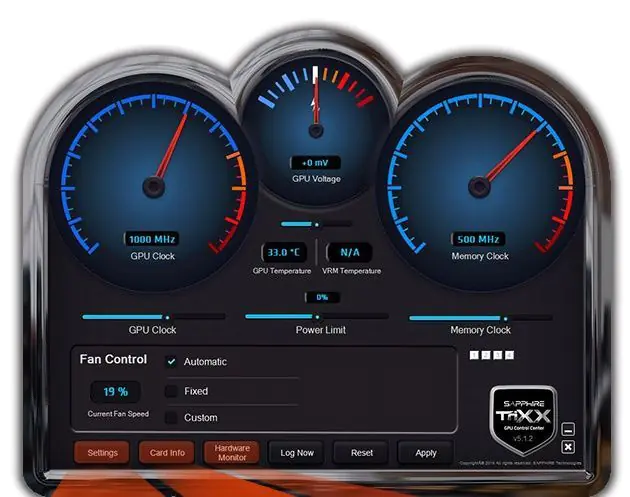Open Card Info
Viewport: 630px width, 497px height.
point(167,453)
